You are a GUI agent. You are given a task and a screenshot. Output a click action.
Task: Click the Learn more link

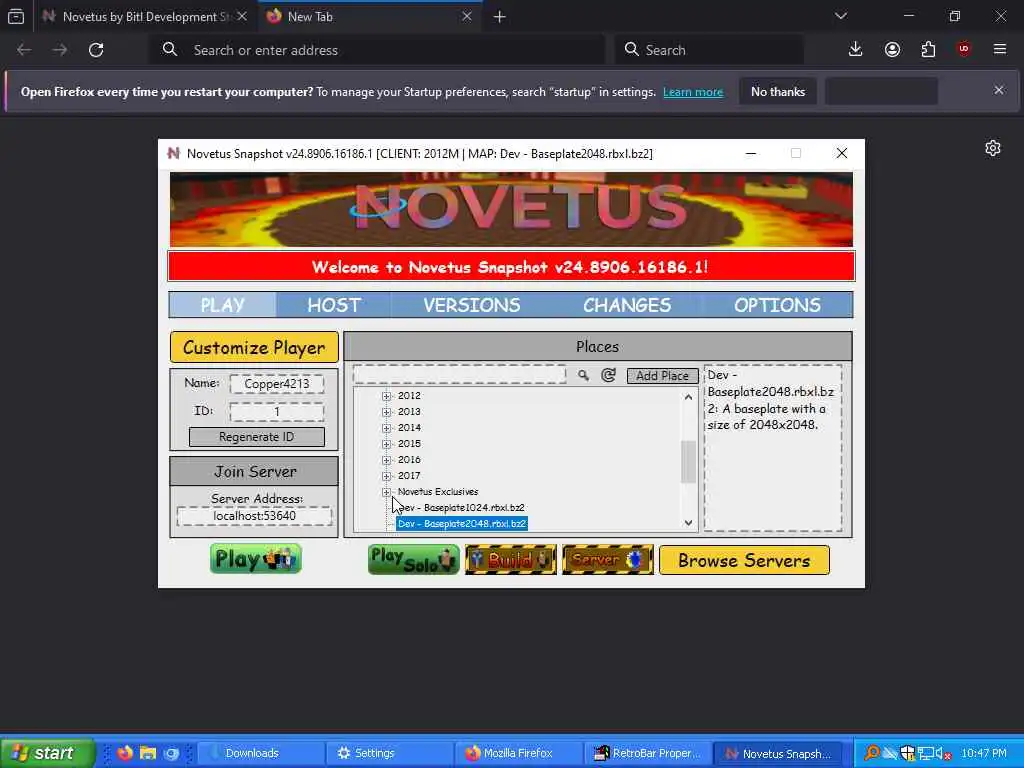(693, 92)
